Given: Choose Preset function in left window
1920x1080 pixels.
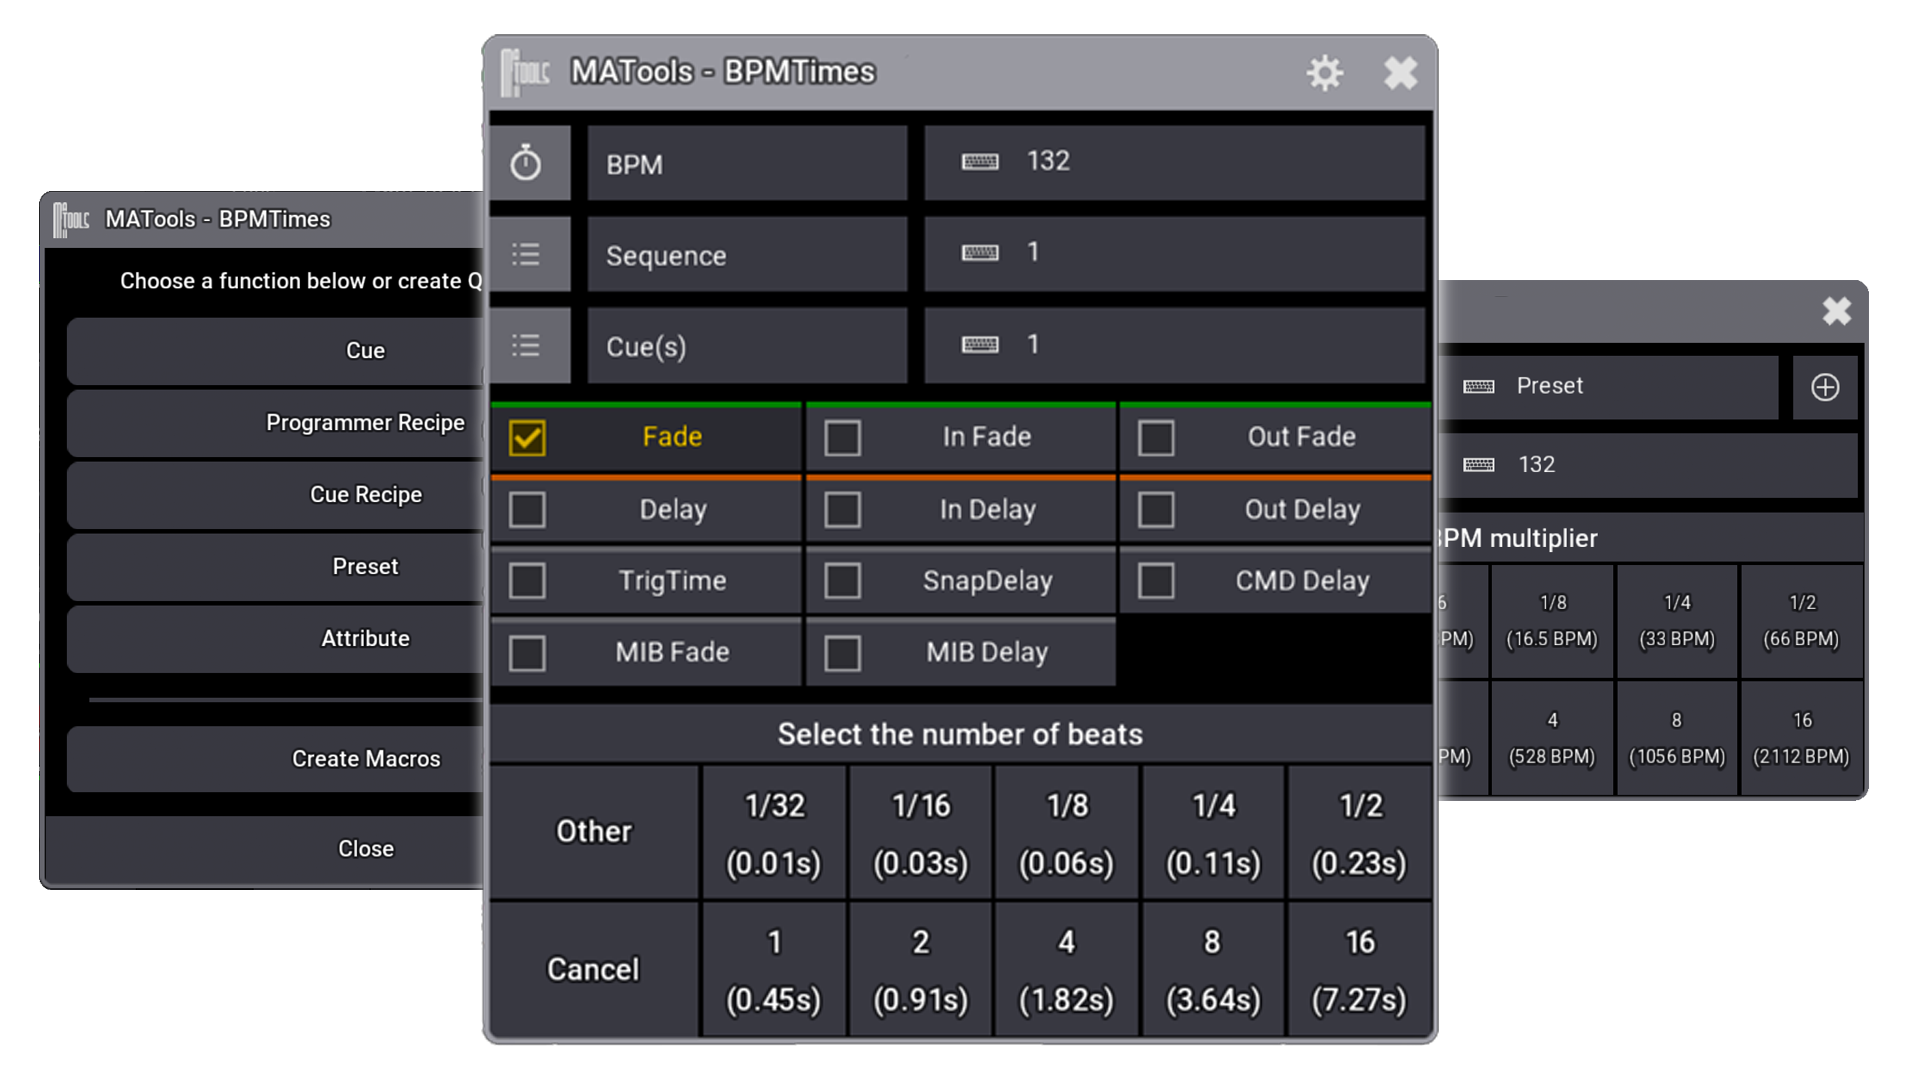Looking at the screenshot, I should click(275, 567).
